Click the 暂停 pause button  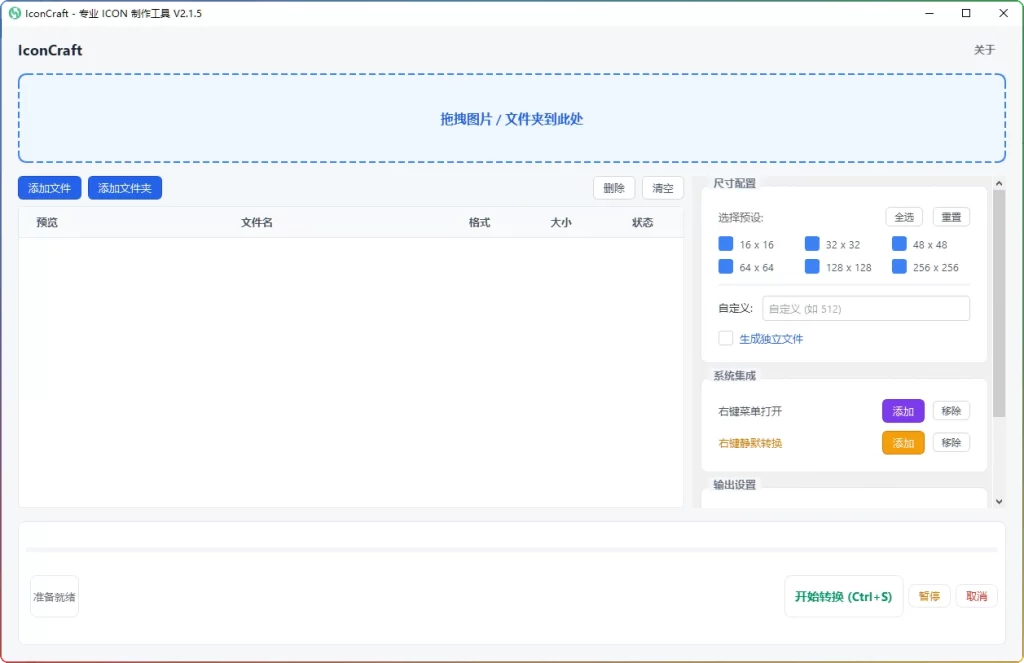[x=928, y=595]
